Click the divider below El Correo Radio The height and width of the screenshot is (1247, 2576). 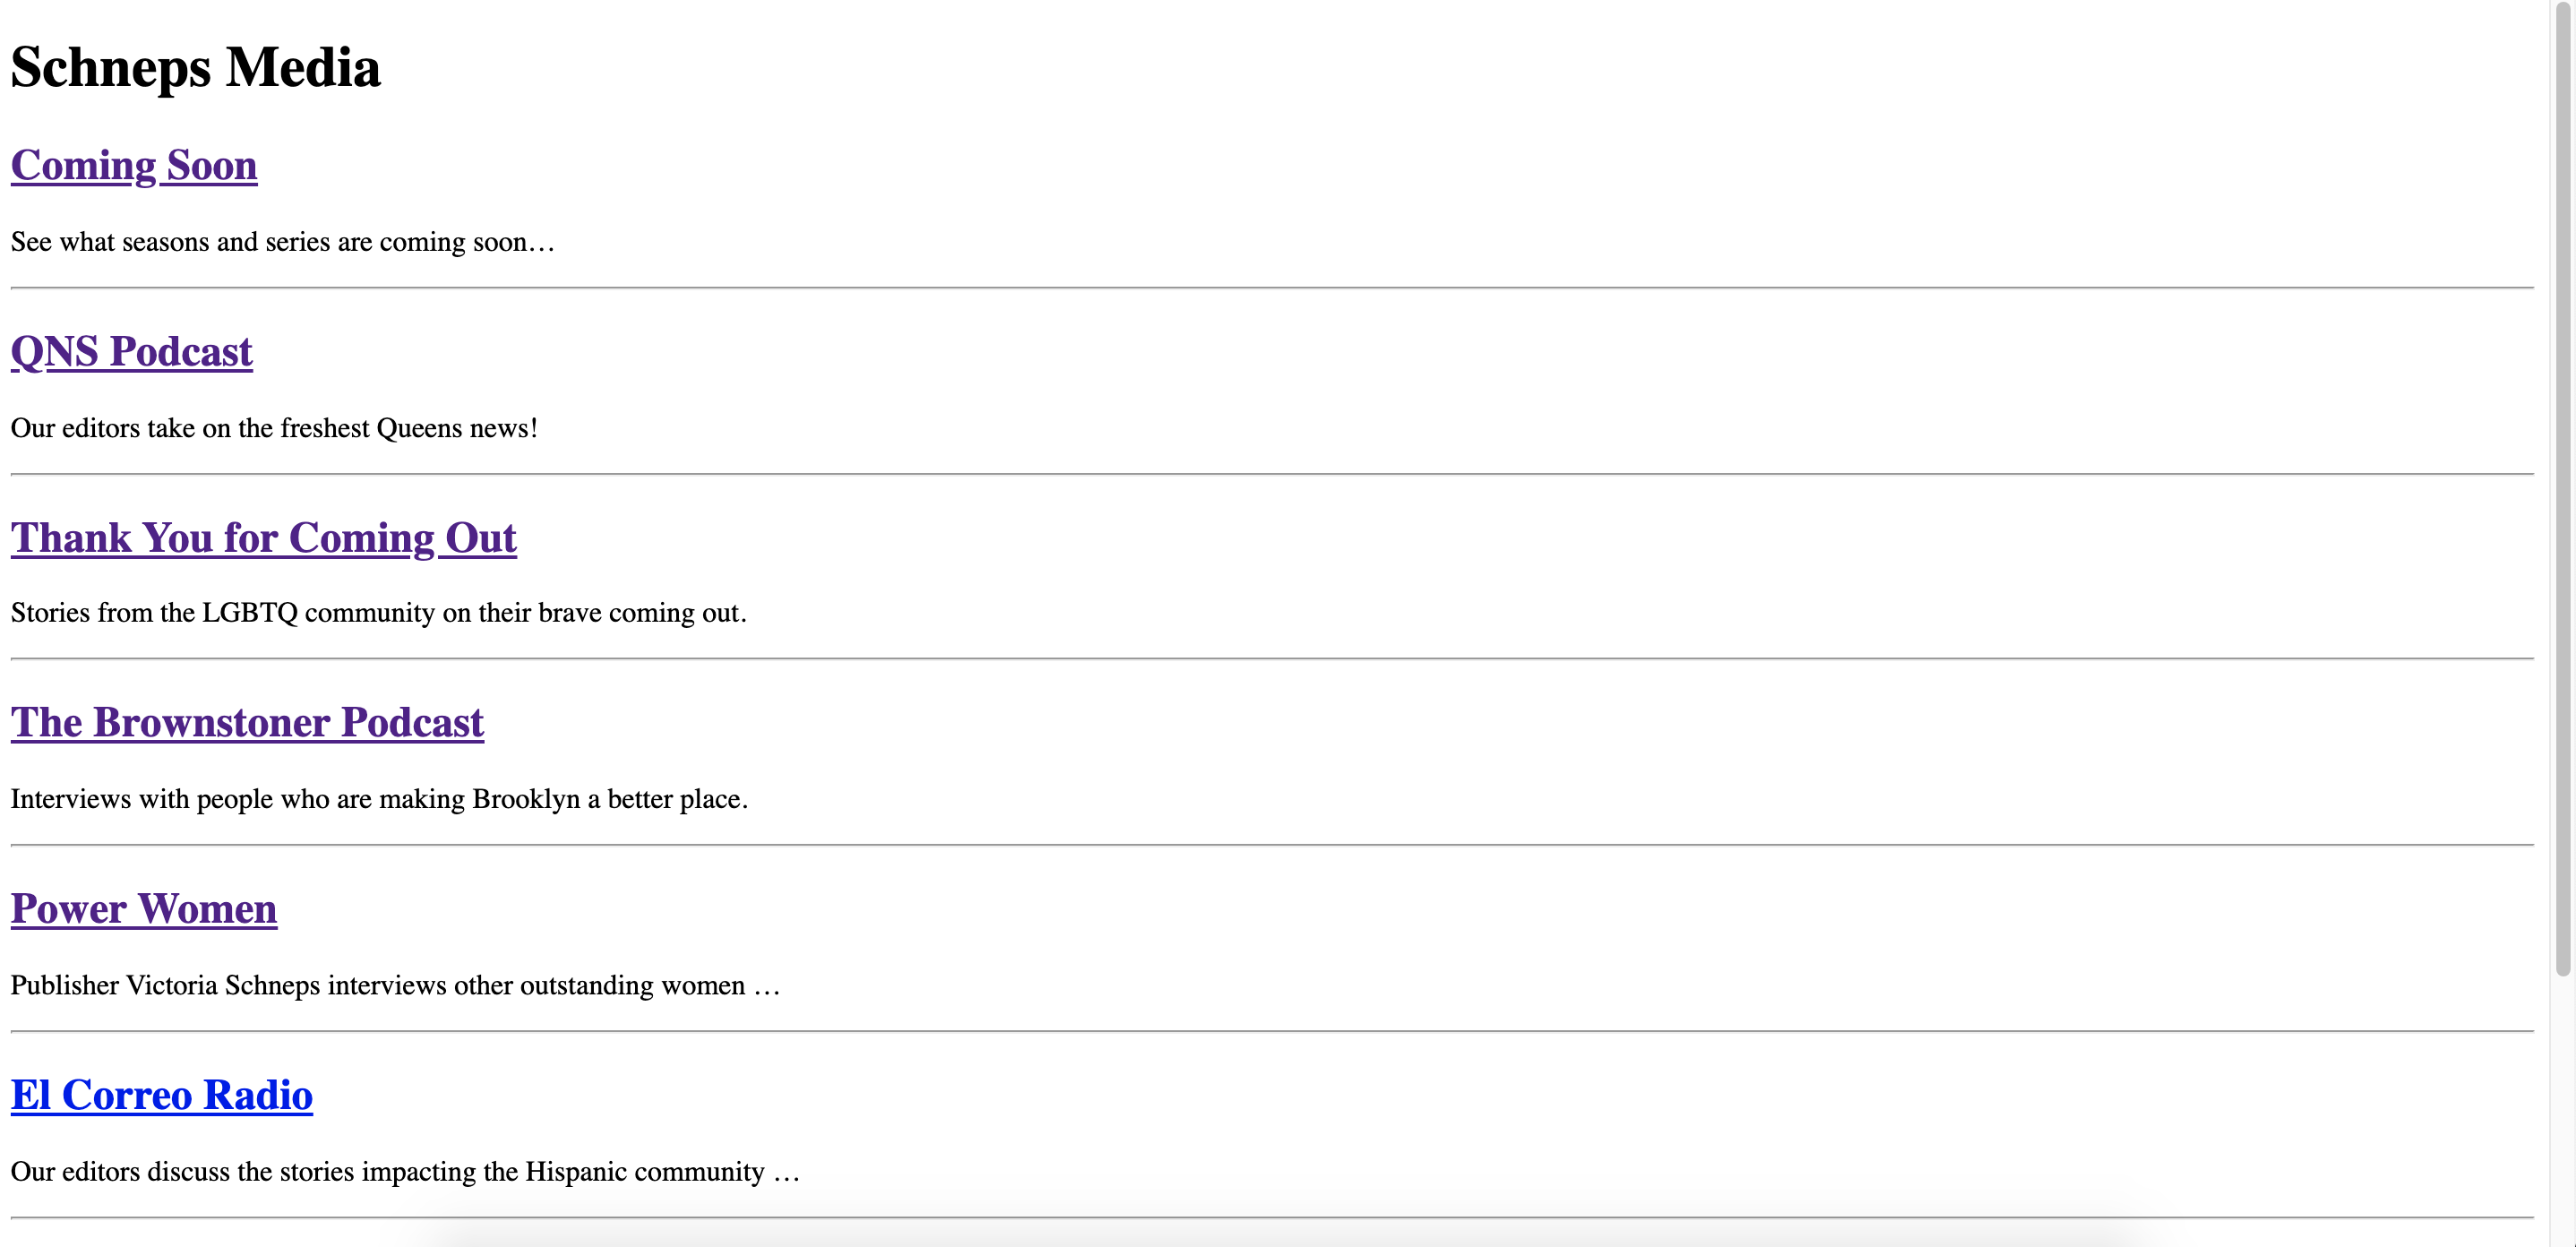click(1272, 1217)
